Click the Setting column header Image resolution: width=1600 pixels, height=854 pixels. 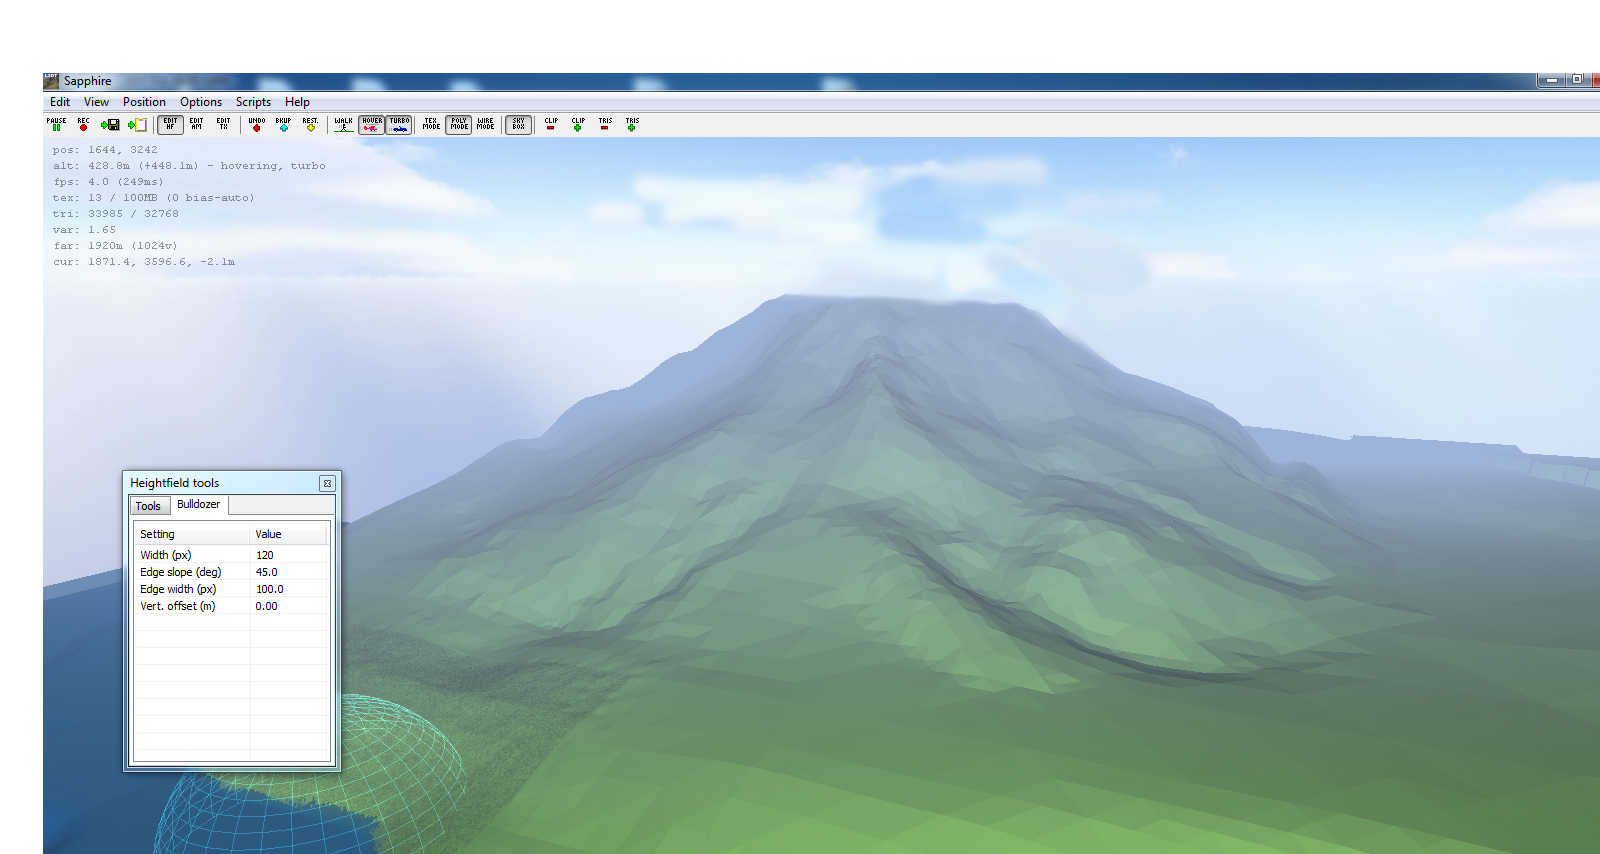pyautogui.click(x=192, y=534)
